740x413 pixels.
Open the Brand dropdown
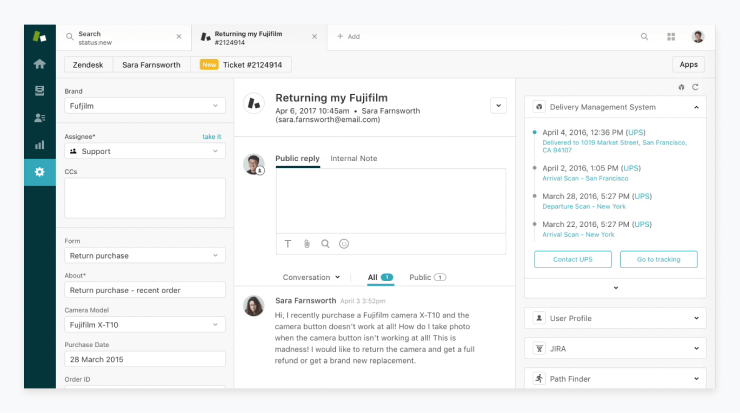click(145, 105)
